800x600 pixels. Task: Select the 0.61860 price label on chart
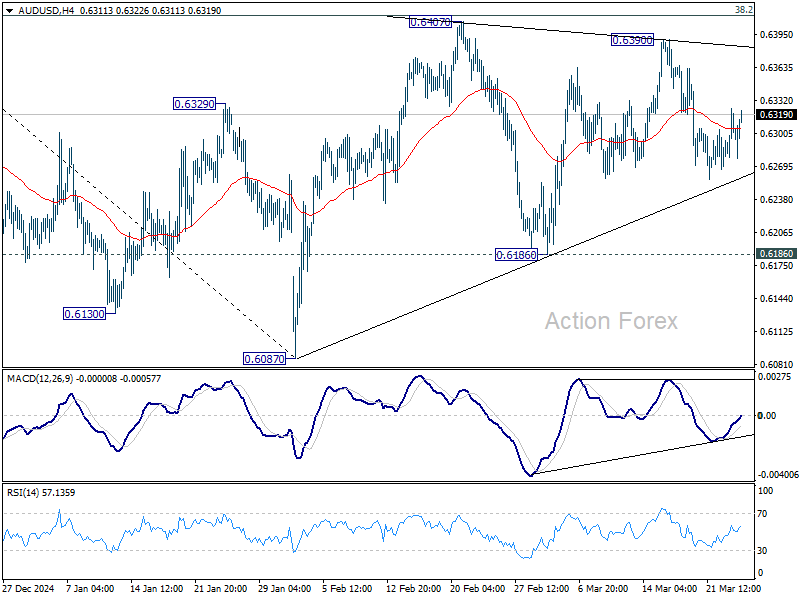pos(516,255)
